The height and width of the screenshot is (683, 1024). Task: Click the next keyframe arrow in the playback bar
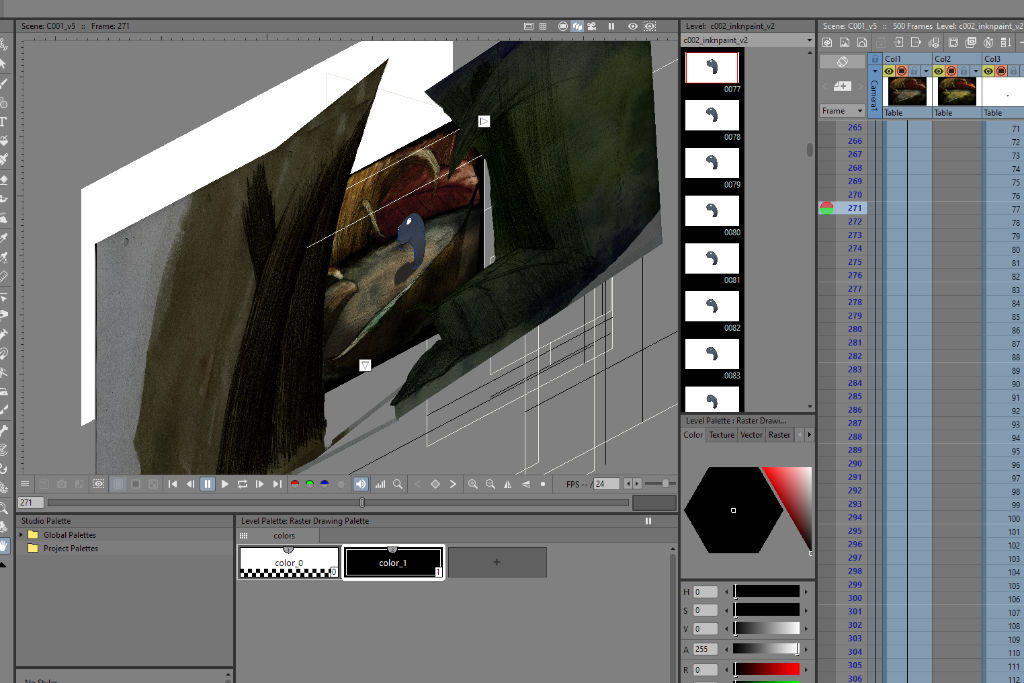[x=454, y=484]
